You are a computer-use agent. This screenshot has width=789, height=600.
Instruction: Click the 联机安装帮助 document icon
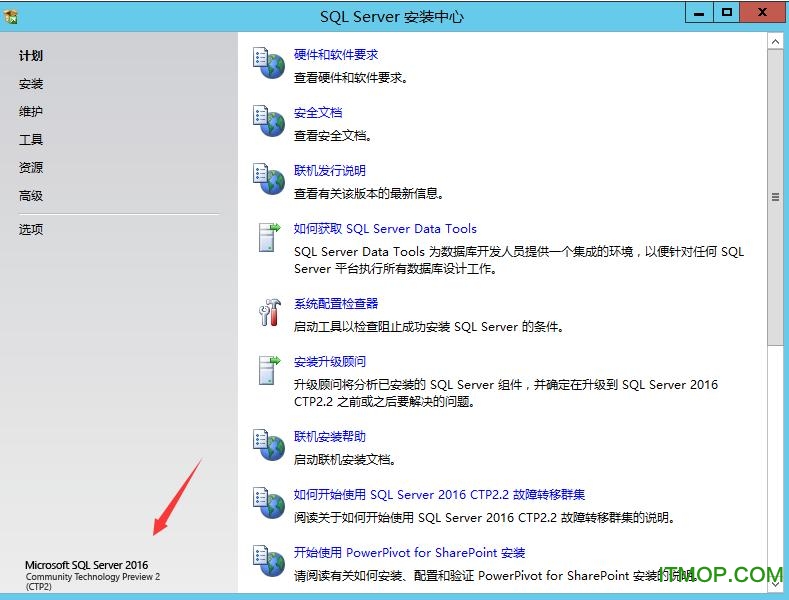pos(267,445)
